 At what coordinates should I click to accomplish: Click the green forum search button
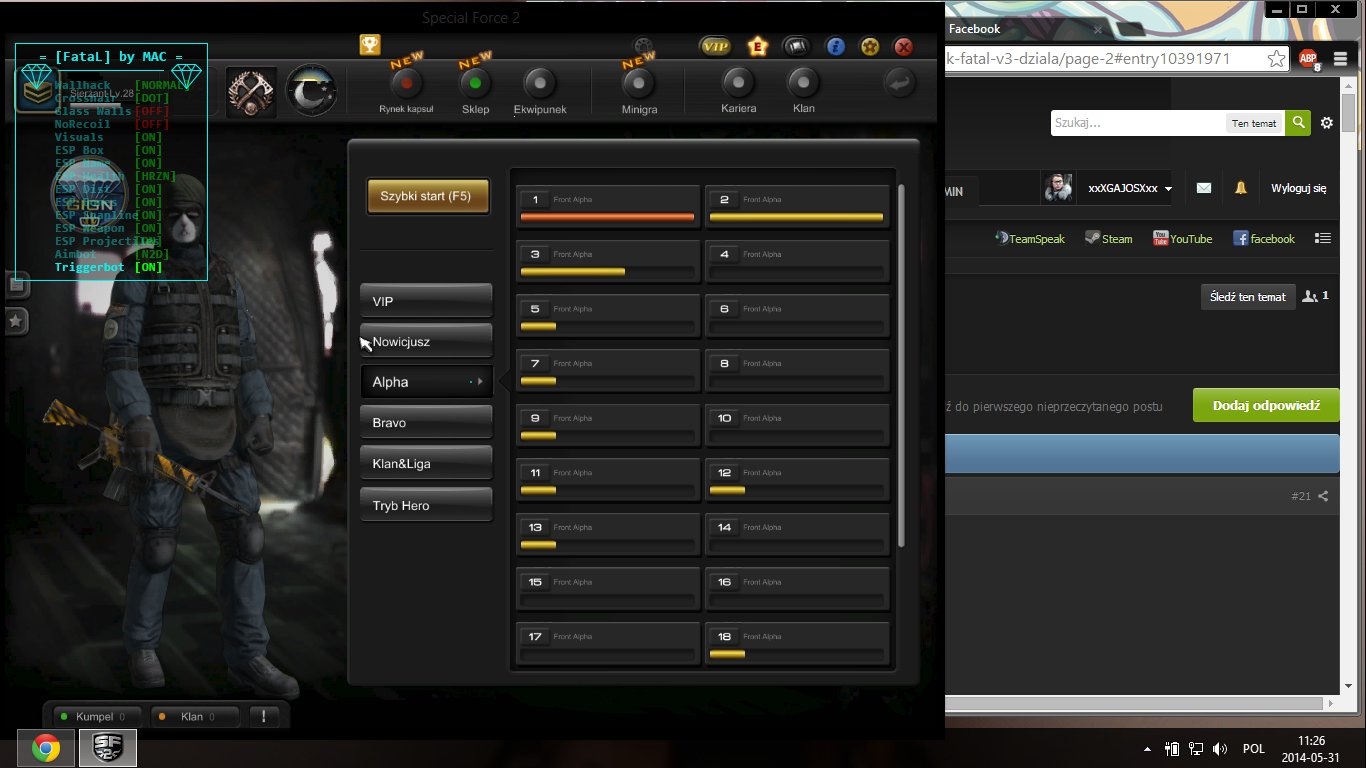[1298, 123]
